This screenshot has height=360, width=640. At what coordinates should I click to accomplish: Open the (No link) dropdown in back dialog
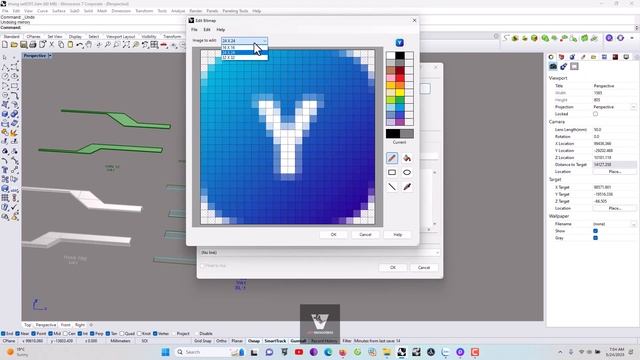coord(319,253)
